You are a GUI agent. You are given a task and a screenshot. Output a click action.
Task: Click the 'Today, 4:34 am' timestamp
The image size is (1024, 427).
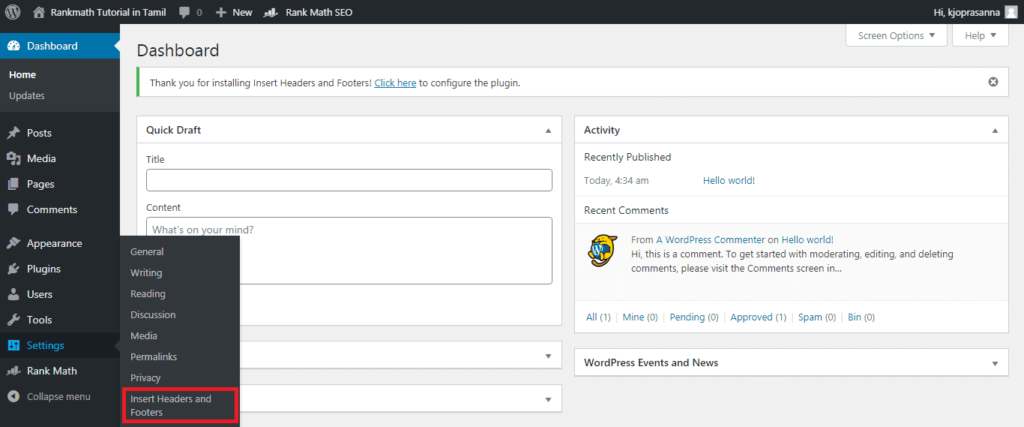click(616, 180)
